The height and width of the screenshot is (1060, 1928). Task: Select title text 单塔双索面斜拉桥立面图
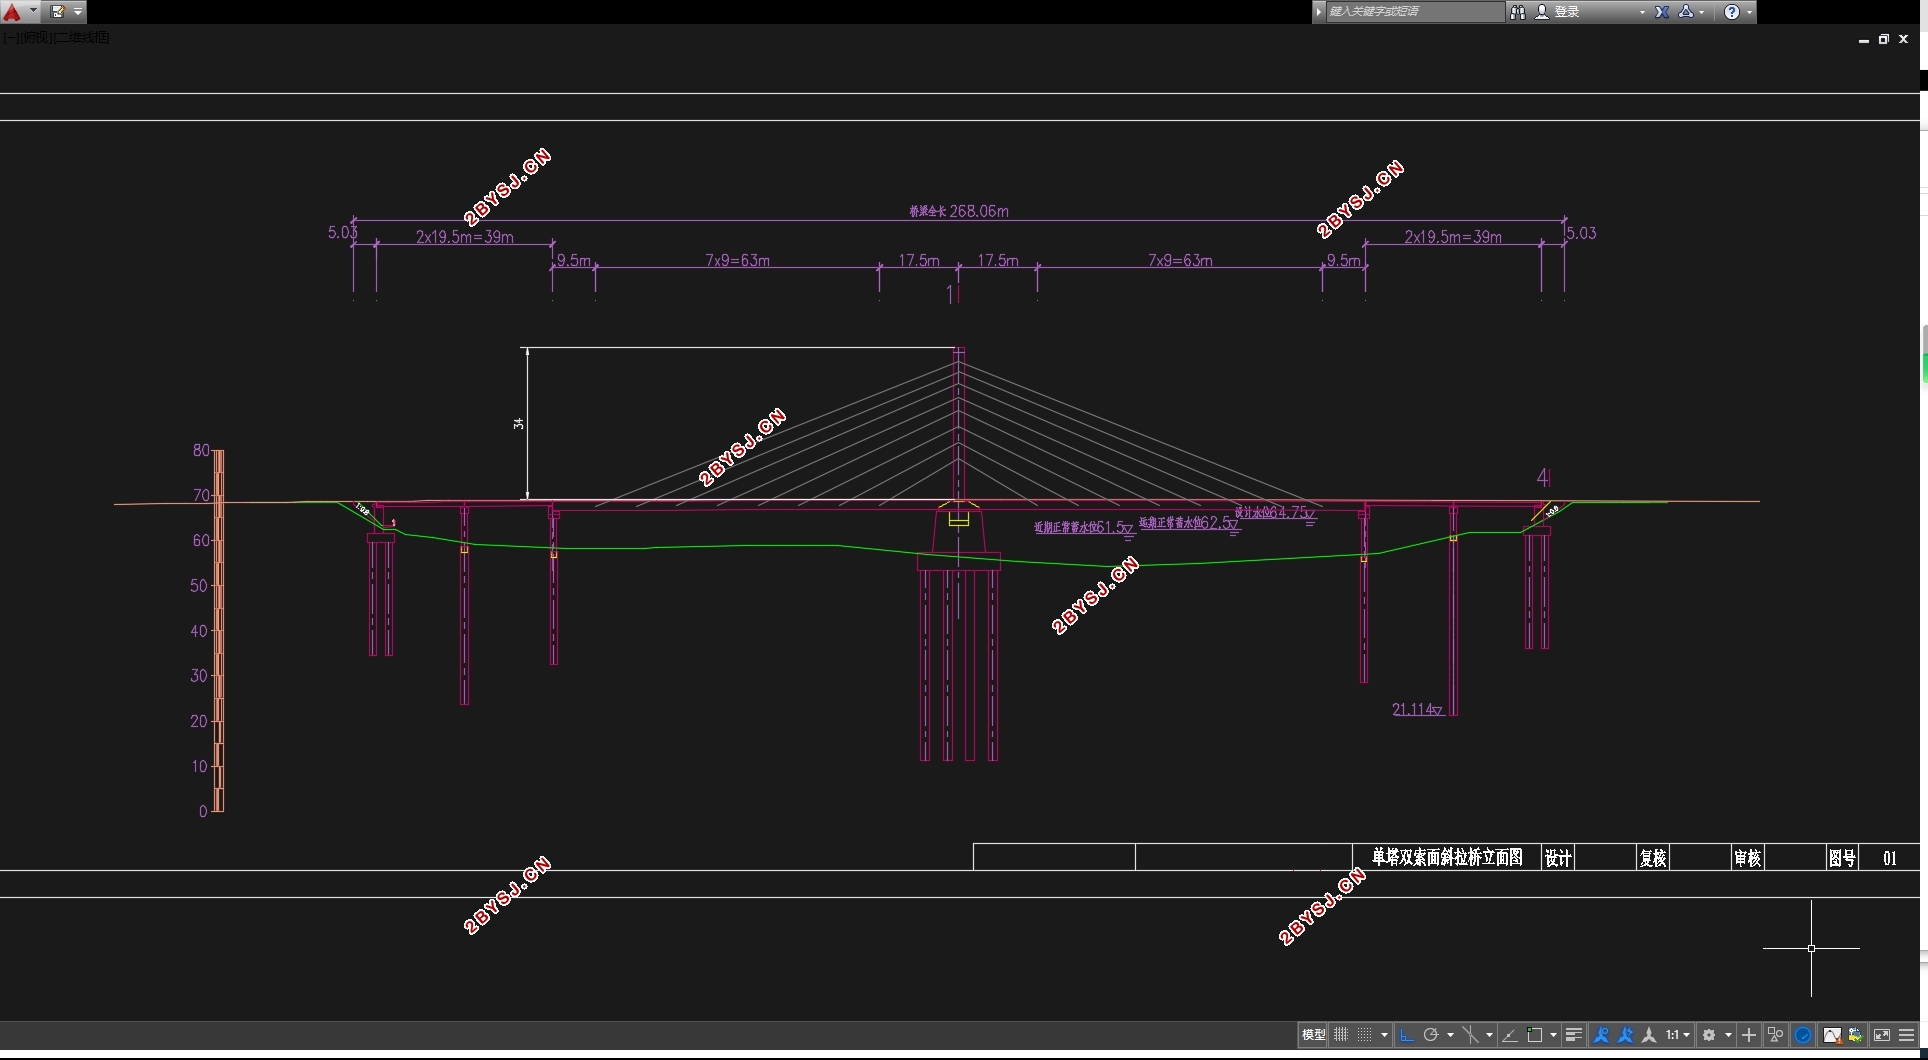pyautogui.click(x=1447, y=857)
